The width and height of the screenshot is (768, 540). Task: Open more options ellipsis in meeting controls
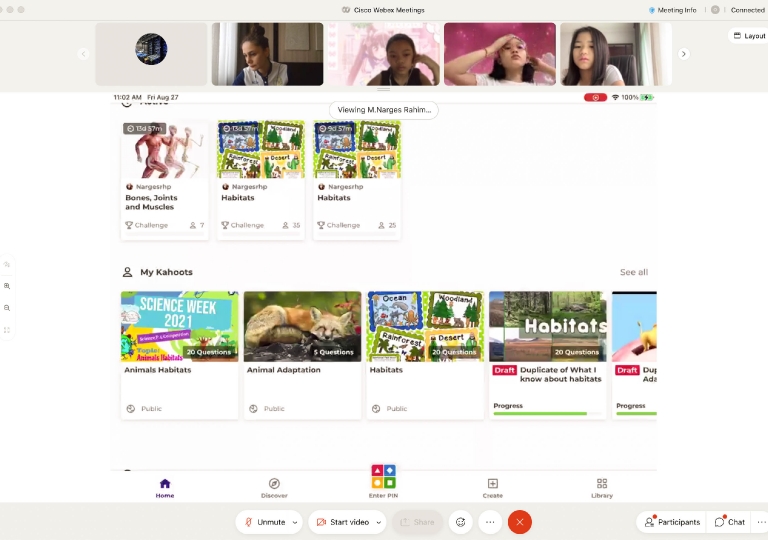[x=490, y=522]
